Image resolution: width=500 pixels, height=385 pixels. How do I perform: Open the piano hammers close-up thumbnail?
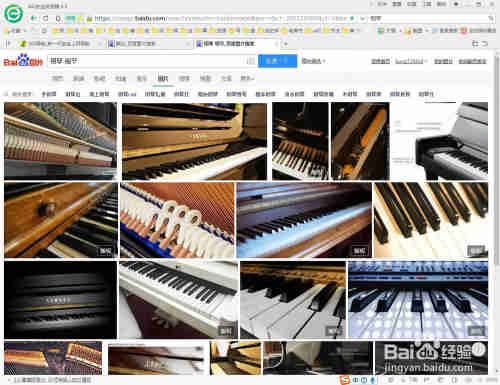(x=177, y=220)
